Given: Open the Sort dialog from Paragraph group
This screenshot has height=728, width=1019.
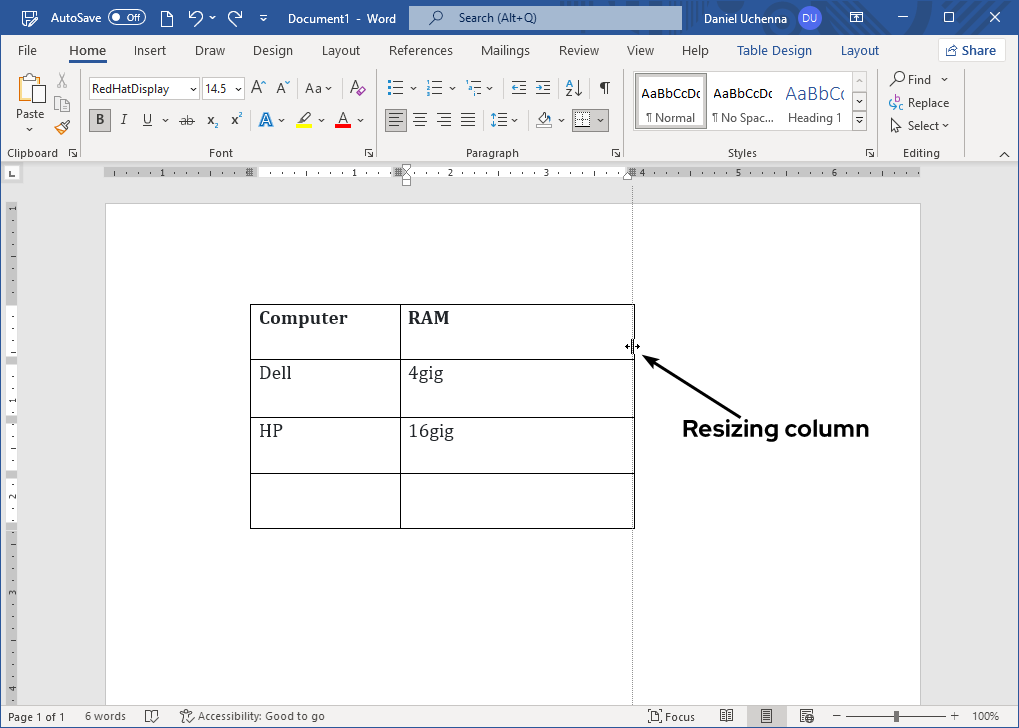Looking at the screenshot, I should 573,88.
